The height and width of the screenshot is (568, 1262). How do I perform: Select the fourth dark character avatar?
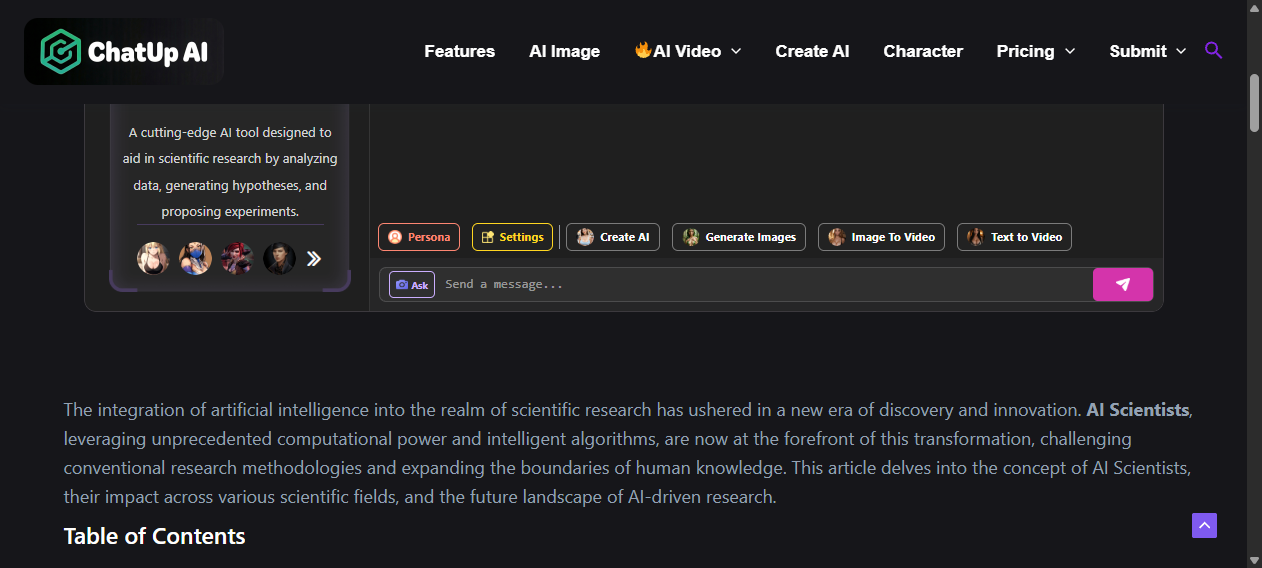pyautogui.click(x=279, y=258)
